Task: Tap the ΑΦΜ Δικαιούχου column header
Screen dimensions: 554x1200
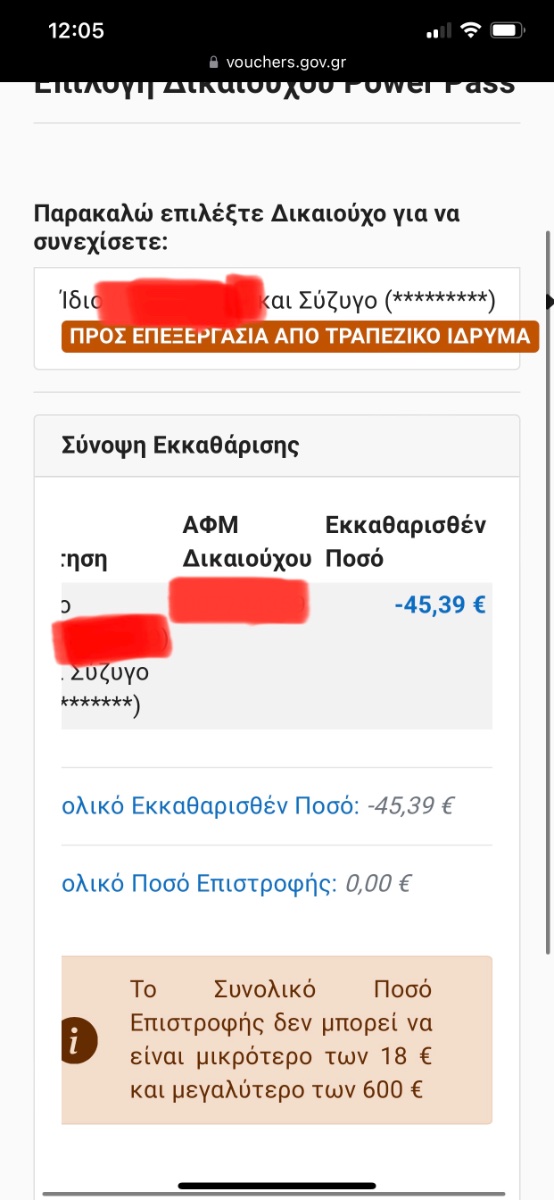Action: pyautogui.click(x=247, y=542)
